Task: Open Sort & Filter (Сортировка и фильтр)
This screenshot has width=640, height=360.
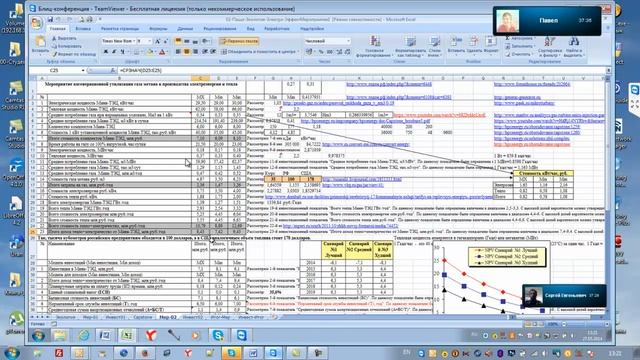Action: point(549,47)
